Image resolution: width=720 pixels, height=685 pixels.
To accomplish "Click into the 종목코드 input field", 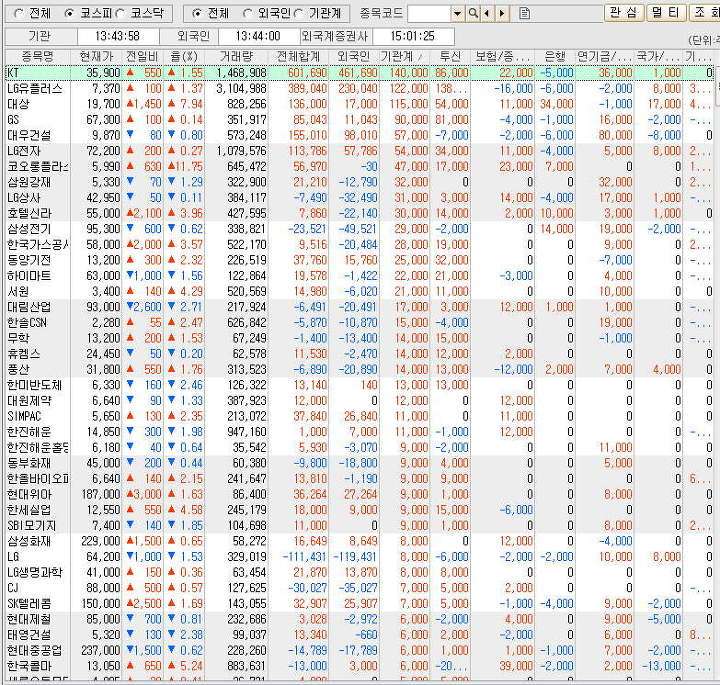I will point(429,13).
